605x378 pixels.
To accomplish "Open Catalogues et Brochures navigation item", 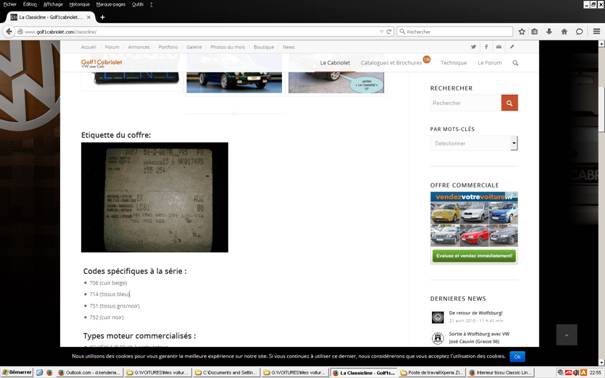I will (x=391, y=63).
